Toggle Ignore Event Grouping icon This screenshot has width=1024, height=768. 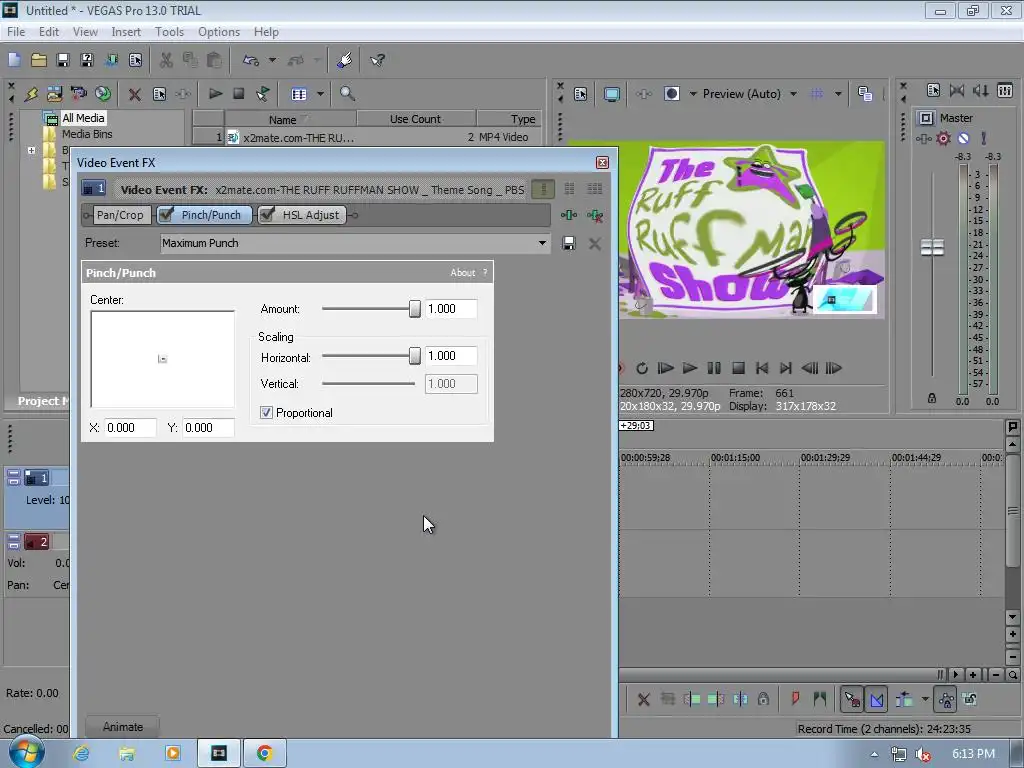pos(970,699)
